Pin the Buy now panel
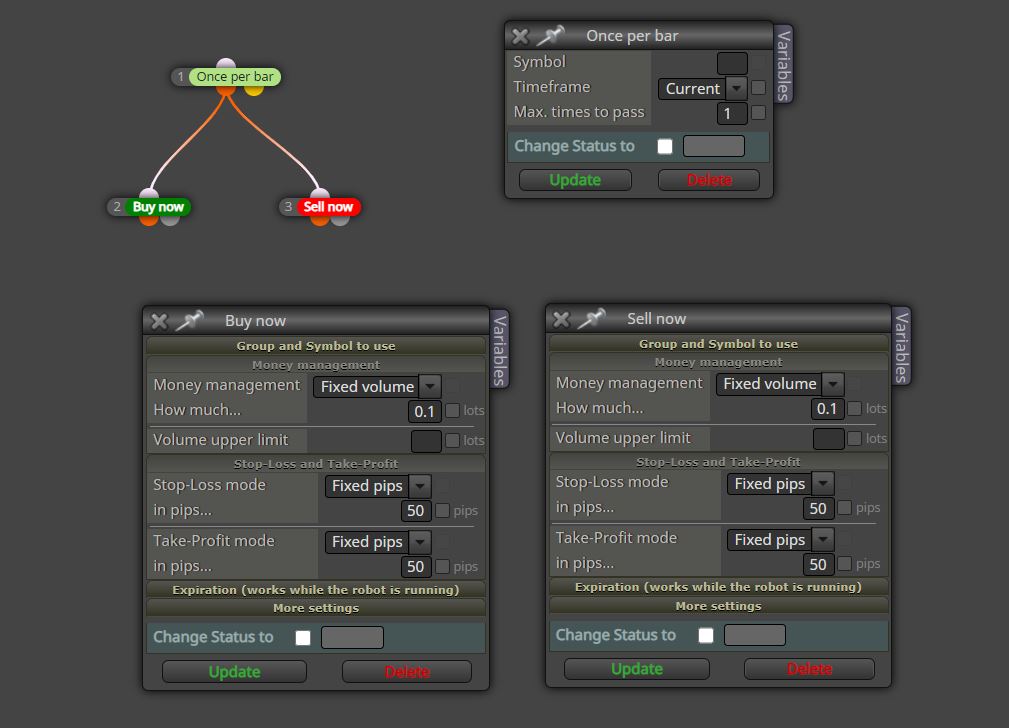1009x728 pixels. click(190, 320)
